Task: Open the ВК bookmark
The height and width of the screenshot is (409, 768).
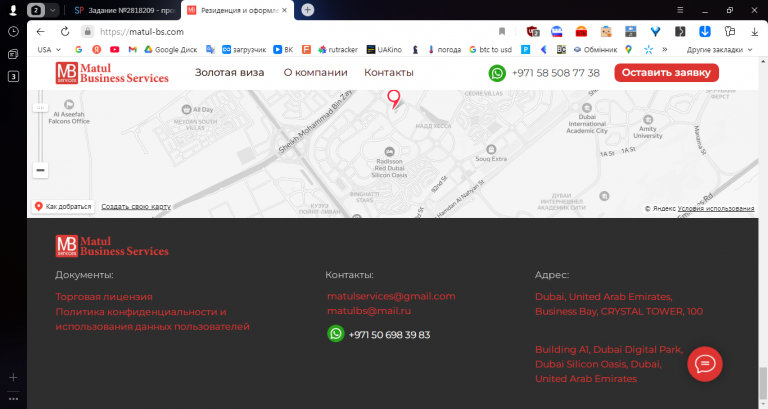Action: (x=283, y=49)
